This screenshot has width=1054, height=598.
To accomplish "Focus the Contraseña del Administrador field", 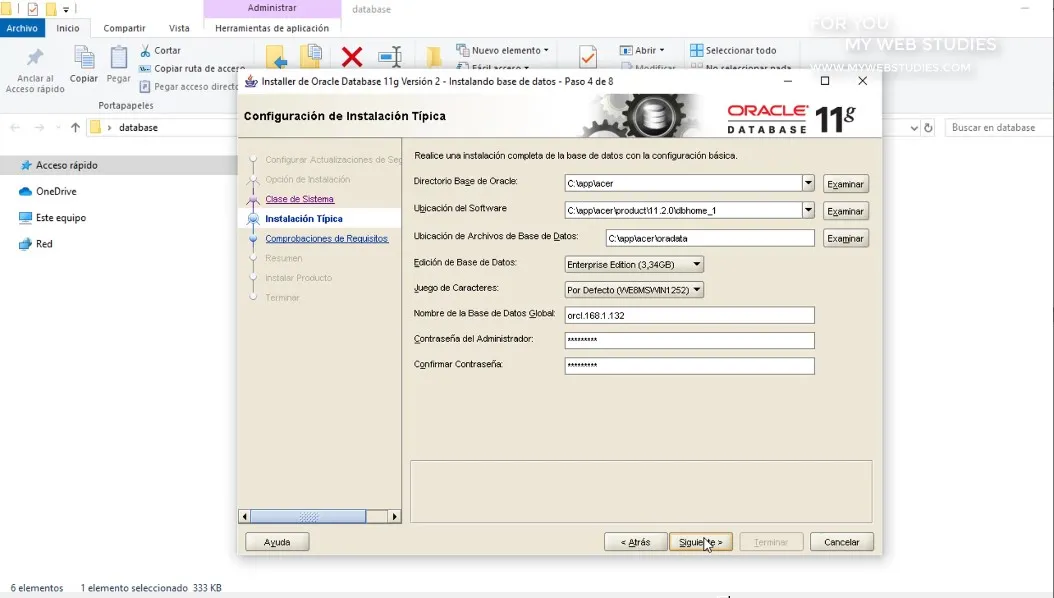I will pos(690,340).
